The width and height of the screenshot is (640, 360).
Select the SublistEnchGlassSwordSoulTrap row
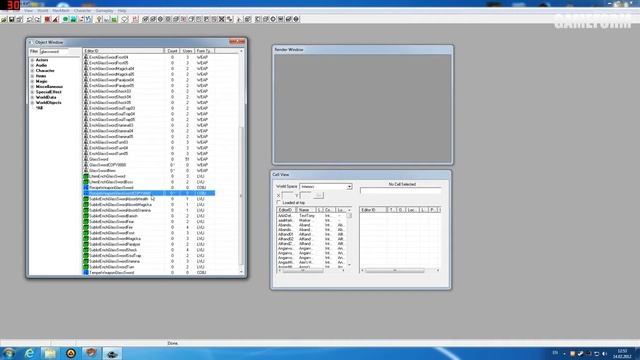point(149,256)
